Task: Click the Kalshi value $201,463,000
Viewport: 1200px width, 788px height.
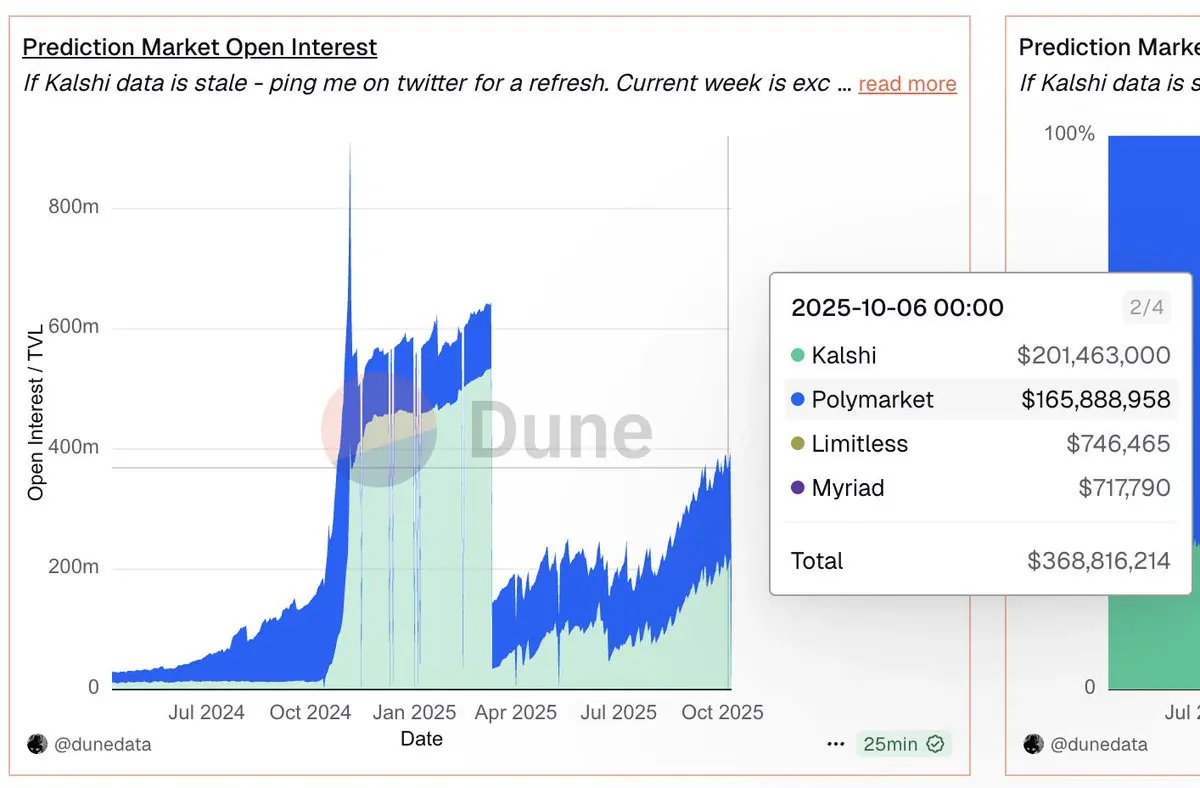Action: pyautogui.click(x=1093, y=355)
